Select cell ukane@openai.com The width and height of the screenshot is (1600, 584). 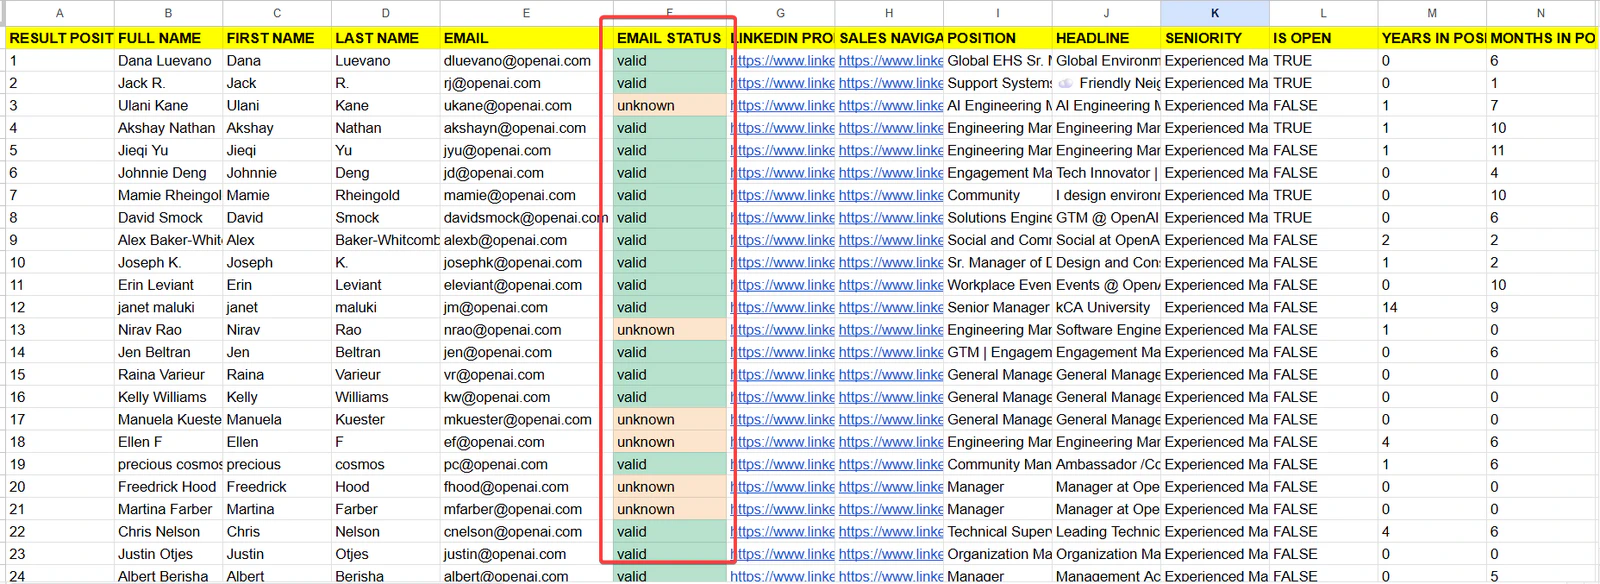(526, 106)
